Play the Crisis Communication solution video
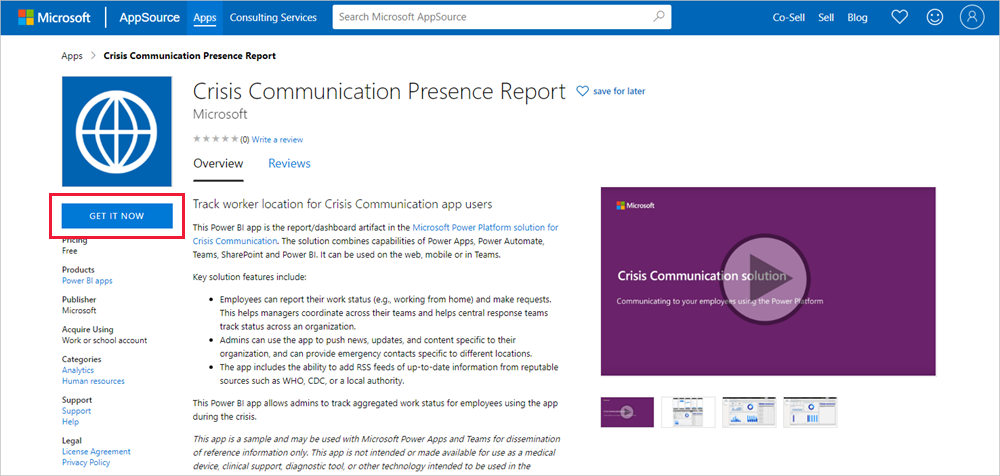 pos(764,279)
